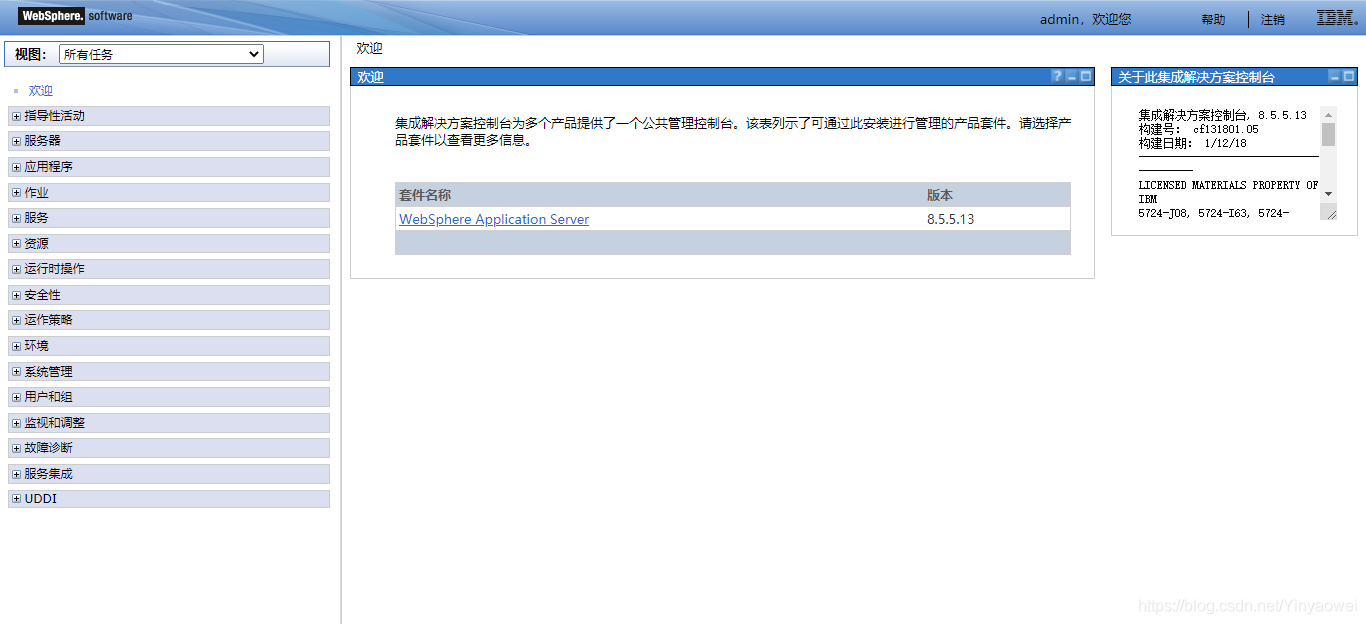Click the 版本 column header
This screenshot has width=1366, height=624.
940,195
